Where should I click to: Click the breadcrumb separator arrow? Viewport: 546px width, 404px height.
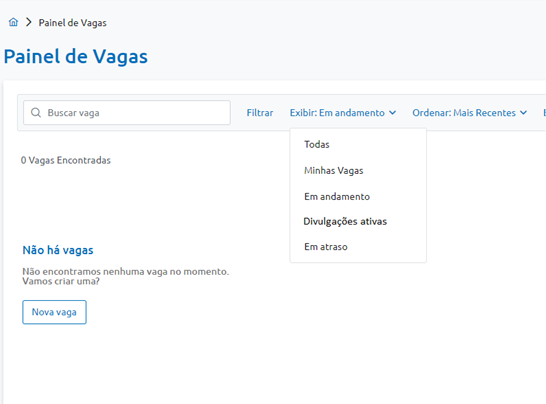tap(29, 22)
